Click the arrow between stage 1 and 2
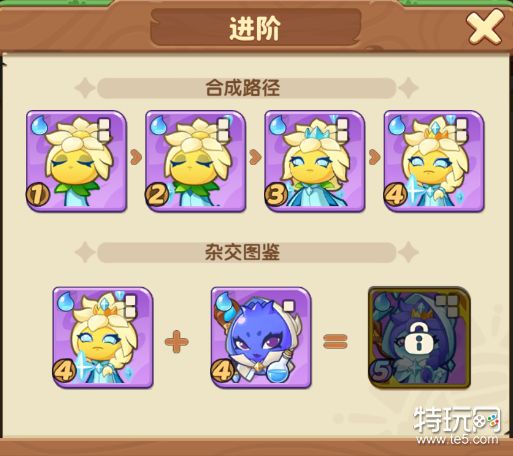This screenshot has height=456, width=513. click(136, 157)
